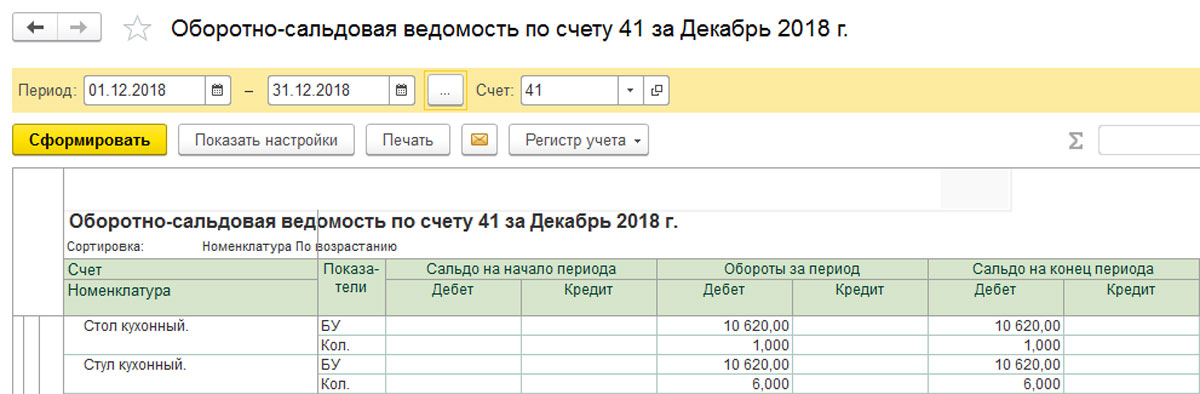Open calendar for end date 31.12.2018
The height and width of the screenshot is (394, 1200).
coord(401,90)
